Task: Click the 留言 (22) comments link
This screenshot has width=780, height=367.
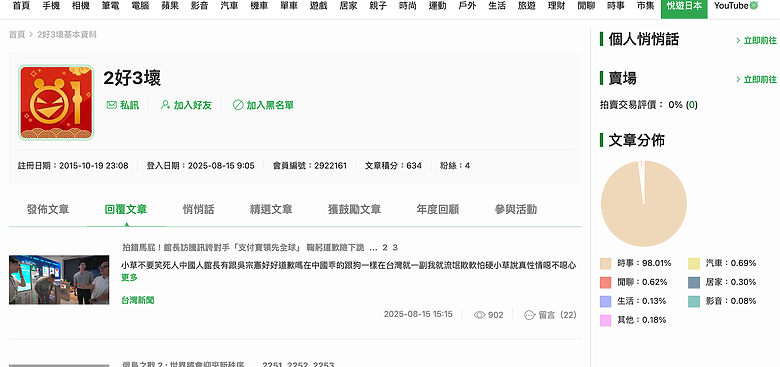Action: (x=557, y=315)
